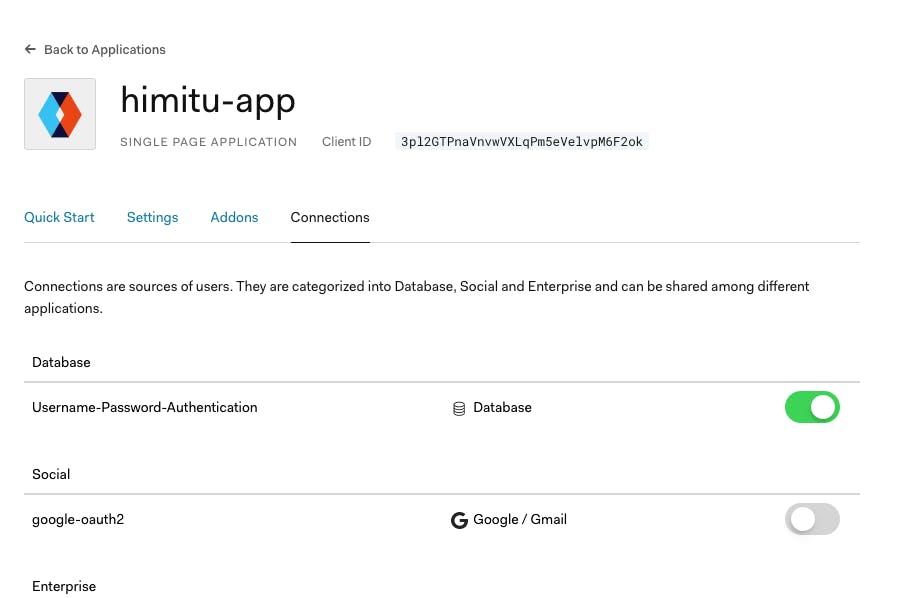Open the Quick Start tab
Image resolution: width=900 pixels, height=598 pixels.
tap(59, 218)
